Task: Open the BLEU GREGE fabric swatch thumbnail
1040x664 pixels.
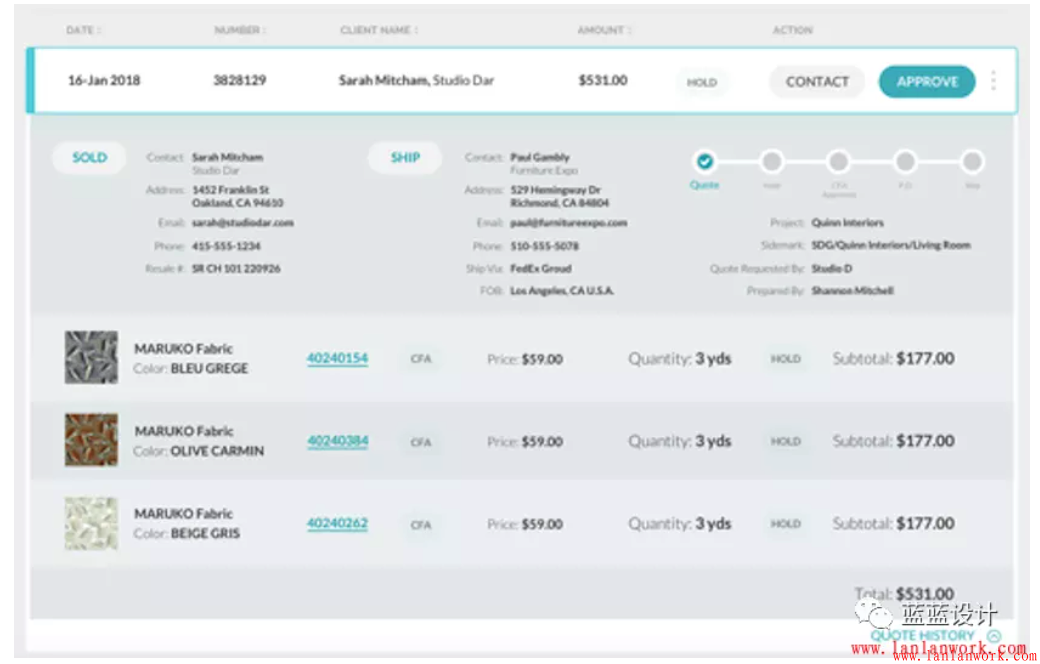Action: [x=91, y=358]
